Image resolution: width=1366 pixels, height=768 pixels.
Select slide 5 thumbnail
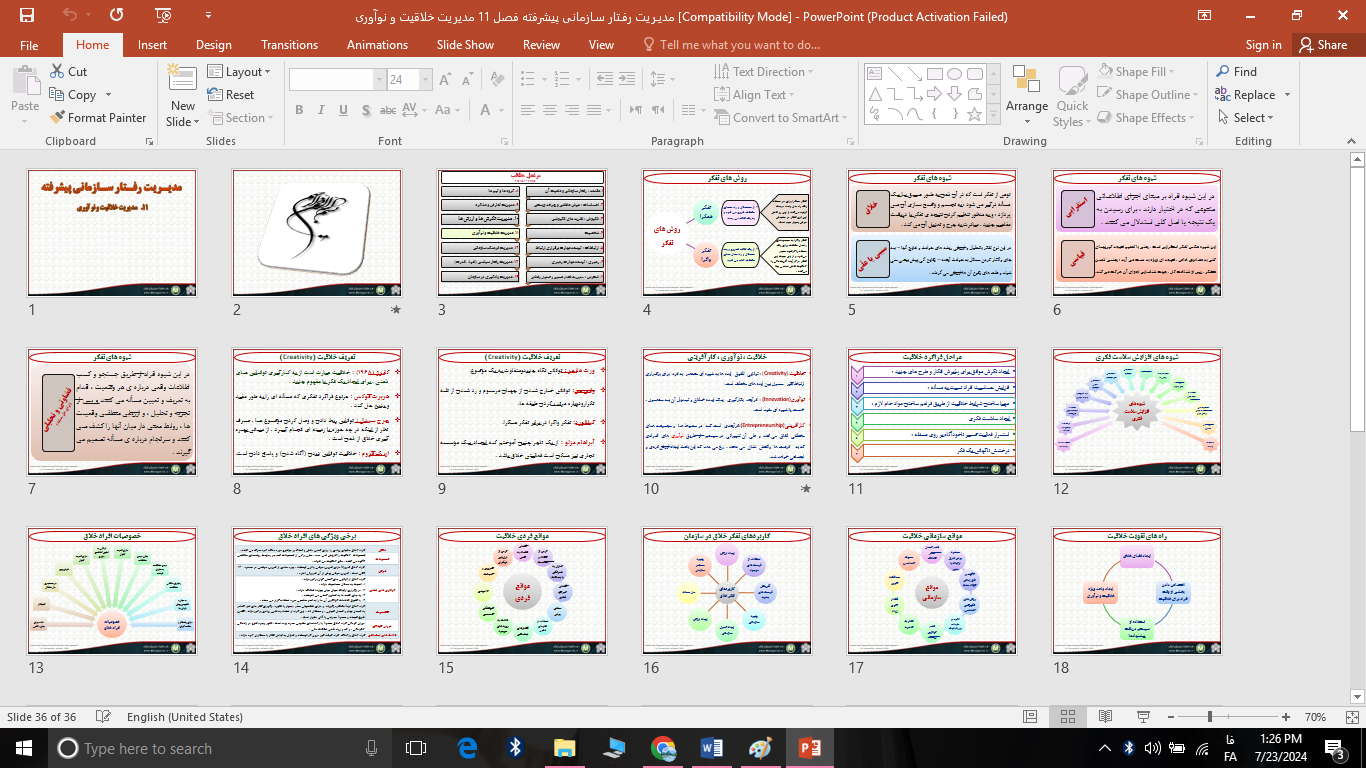click(930, 232)
